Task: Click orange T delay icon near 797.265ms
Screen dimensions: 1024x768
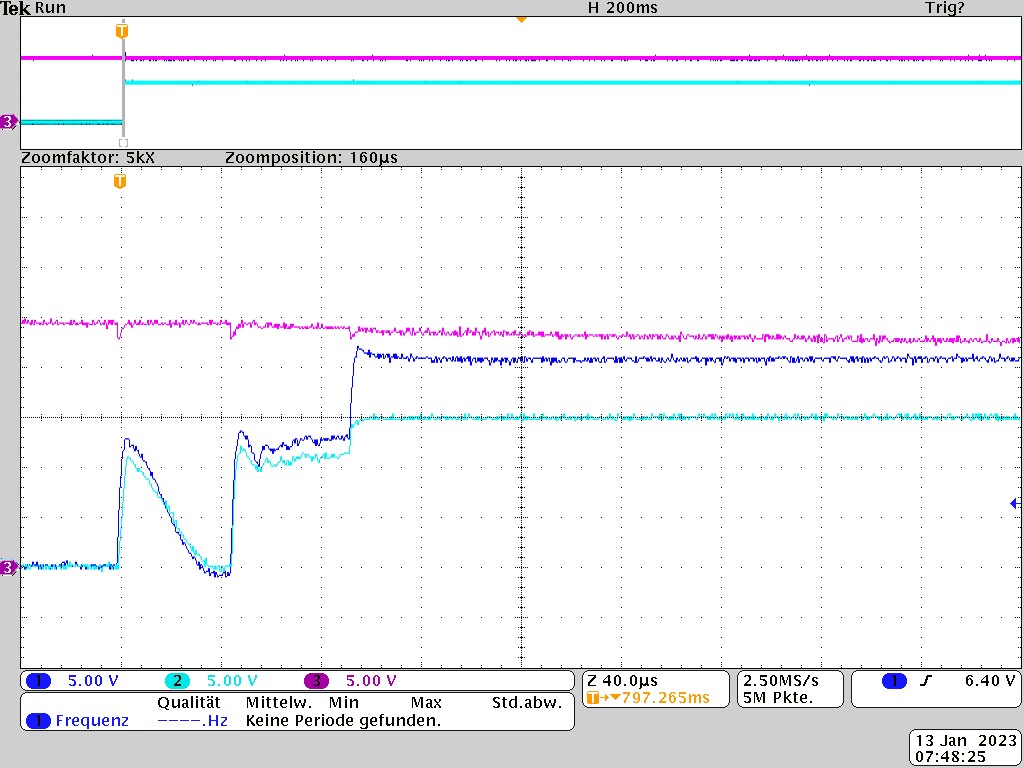Action: click(x=593, y=698)
